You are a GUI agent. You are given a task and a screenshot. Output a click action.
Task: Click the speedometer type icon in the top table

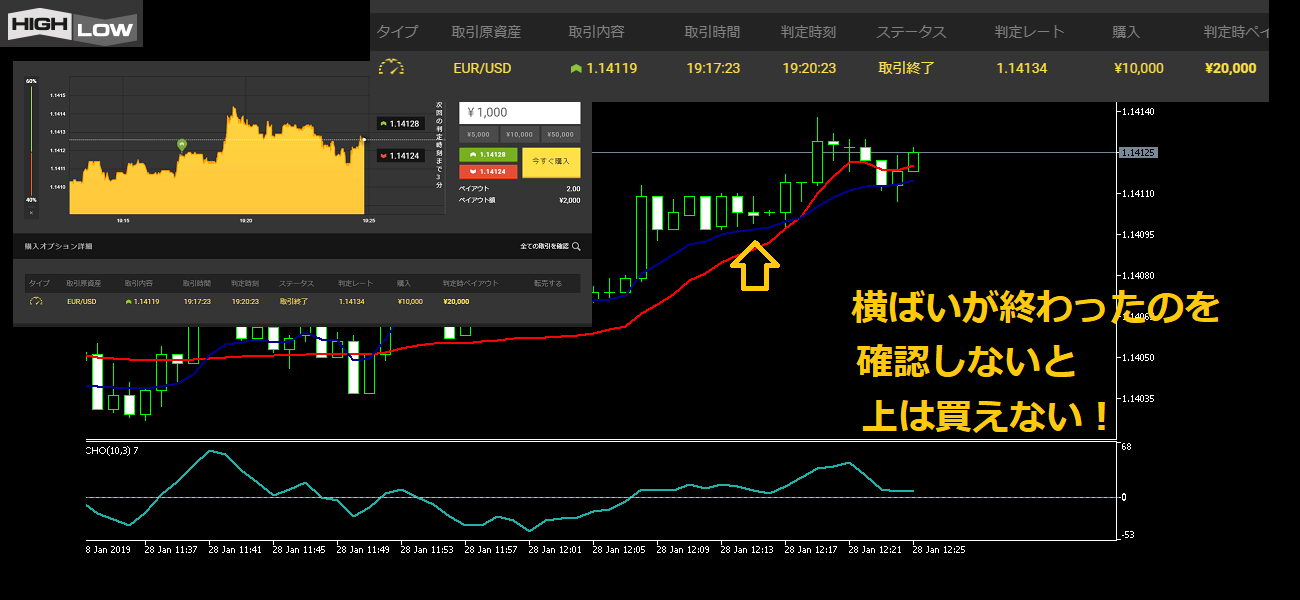391,68
